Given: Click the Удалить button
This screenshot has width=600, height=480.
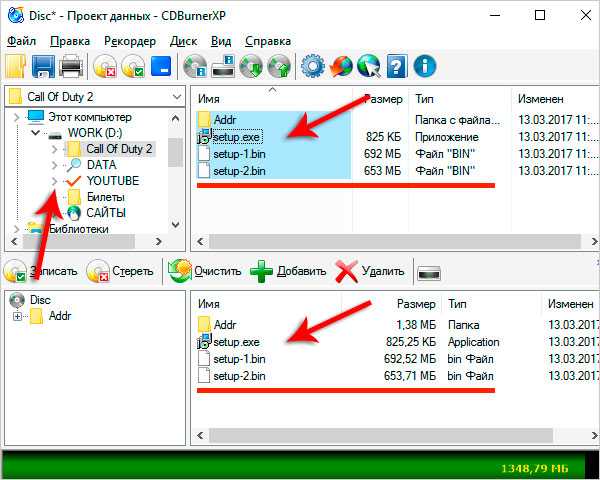Looking at the screenshot, I should [370, 271].
